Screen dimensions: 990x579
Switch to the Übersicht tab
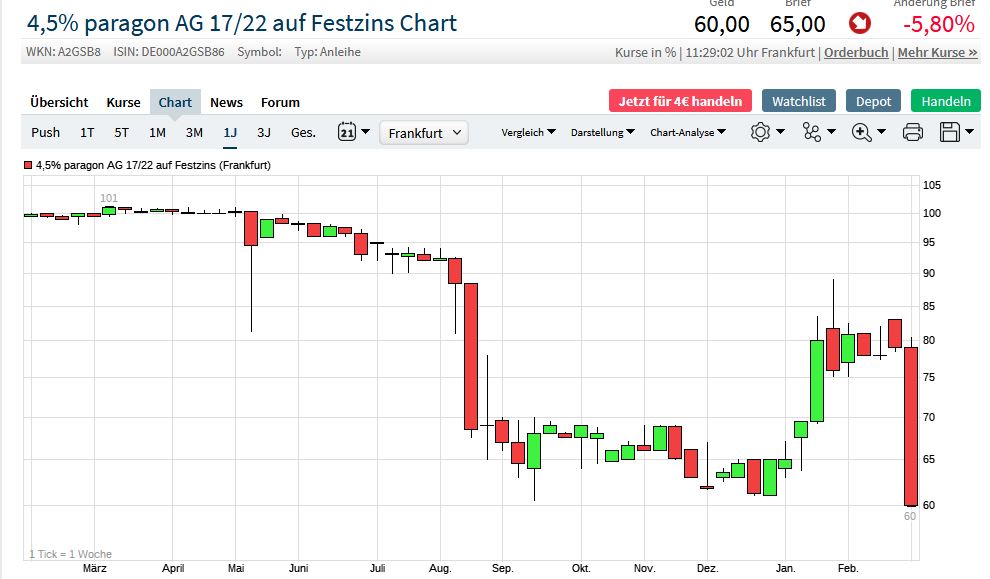pyautogui.click(x=59, y=102)
